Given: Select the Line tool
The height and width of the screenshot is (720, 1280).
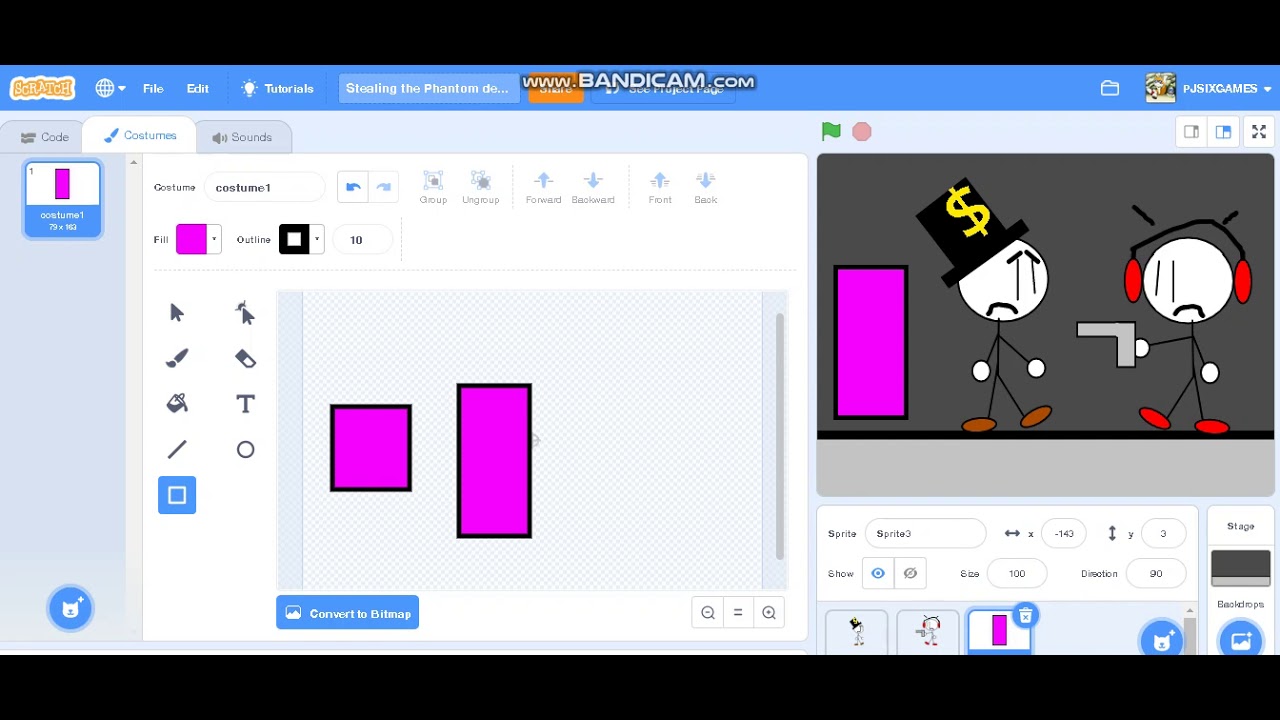Looking at the screenshot, I should pos(177,449).
